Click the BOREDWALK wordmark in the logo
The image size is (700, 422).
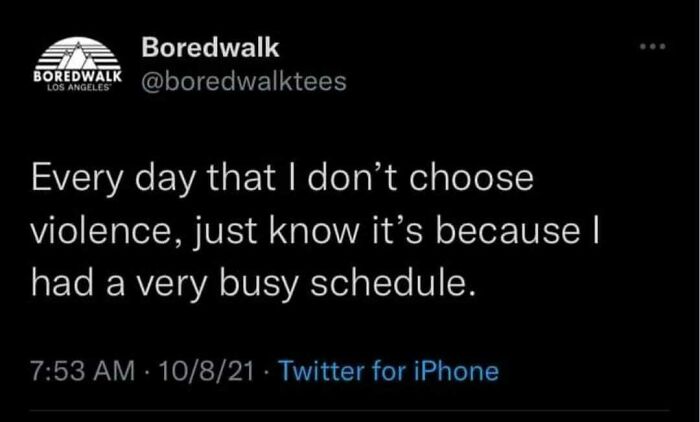click(x=77, y=76)
